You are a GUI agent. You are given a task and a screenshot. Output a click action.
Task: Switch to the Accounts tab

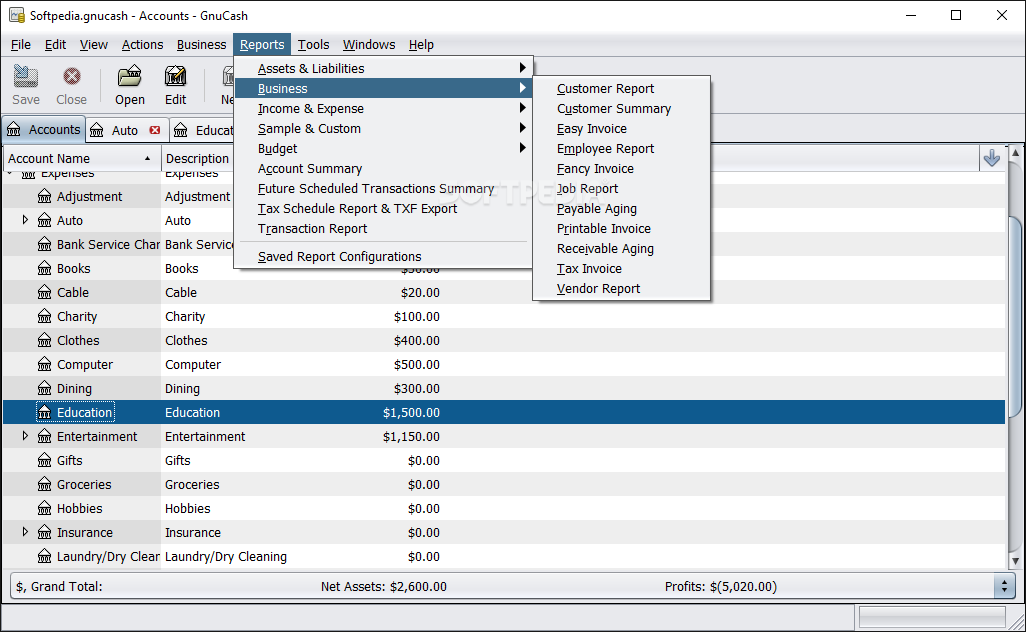[43, 130]
